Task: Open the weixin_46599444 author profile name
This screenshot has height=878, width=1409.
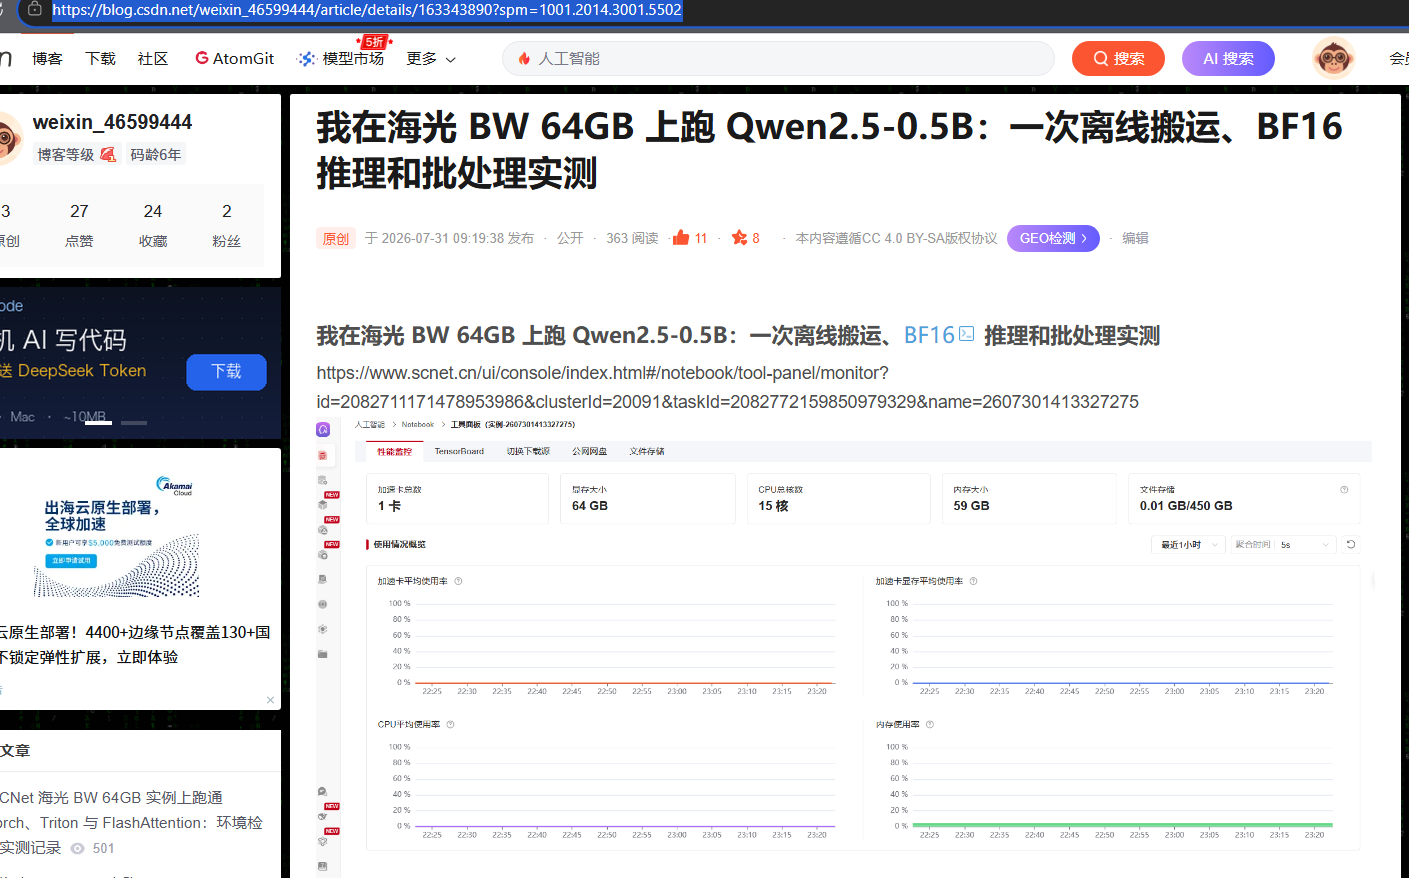Action: [x=112, y=122]
